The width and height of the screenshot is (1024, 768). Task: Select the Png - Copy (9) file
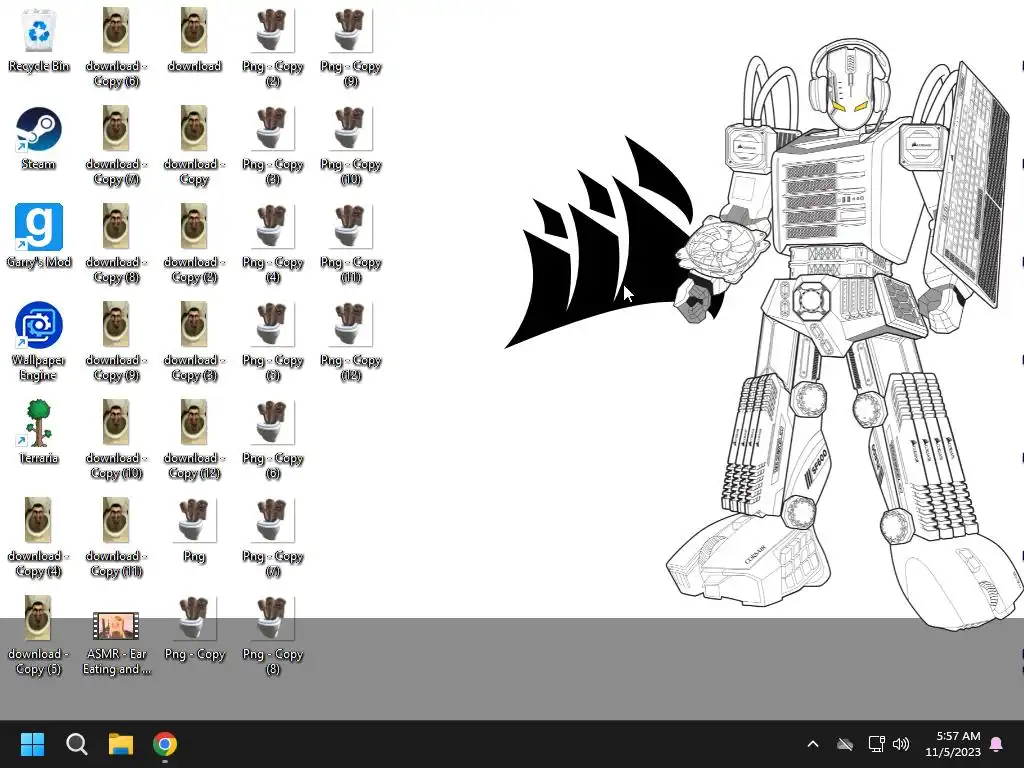click(351, 48)
